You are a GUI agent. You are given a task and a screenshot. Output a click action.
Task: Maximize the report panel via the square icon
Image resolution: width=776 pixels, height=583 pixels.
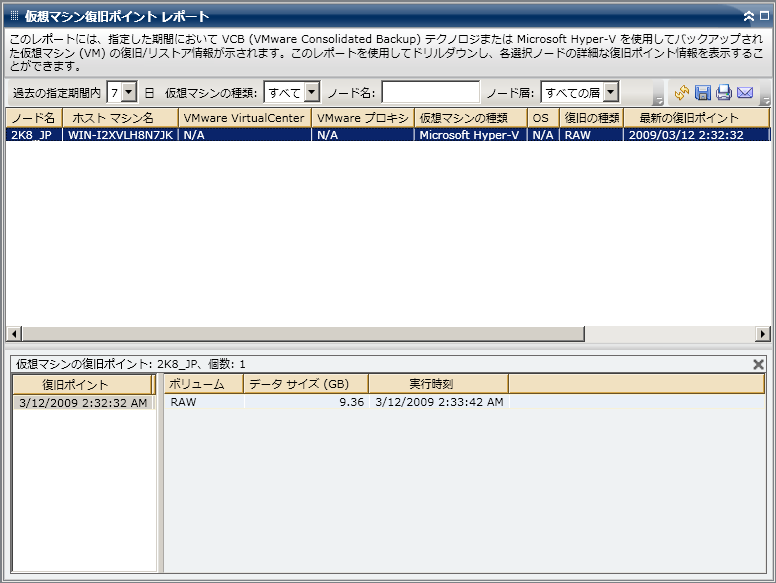pyautogui.click(x=764, y=16)
